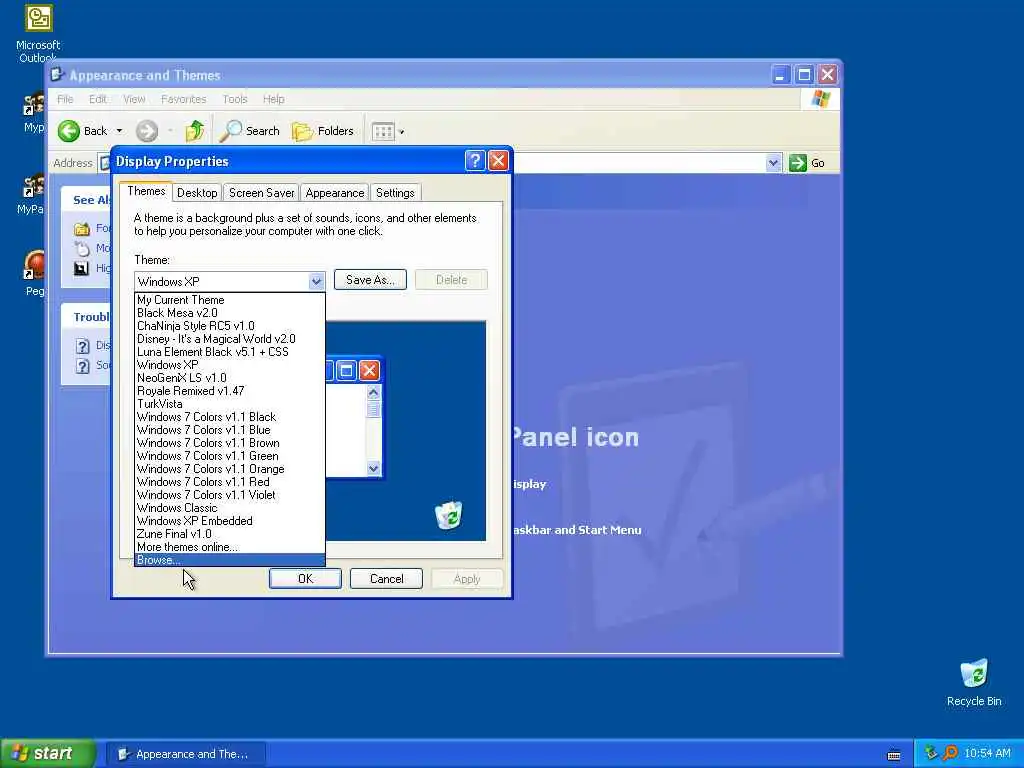Switch to the Desktop tab
The width and height of the screenshot is (1024, 768).
tap(197, 193)
